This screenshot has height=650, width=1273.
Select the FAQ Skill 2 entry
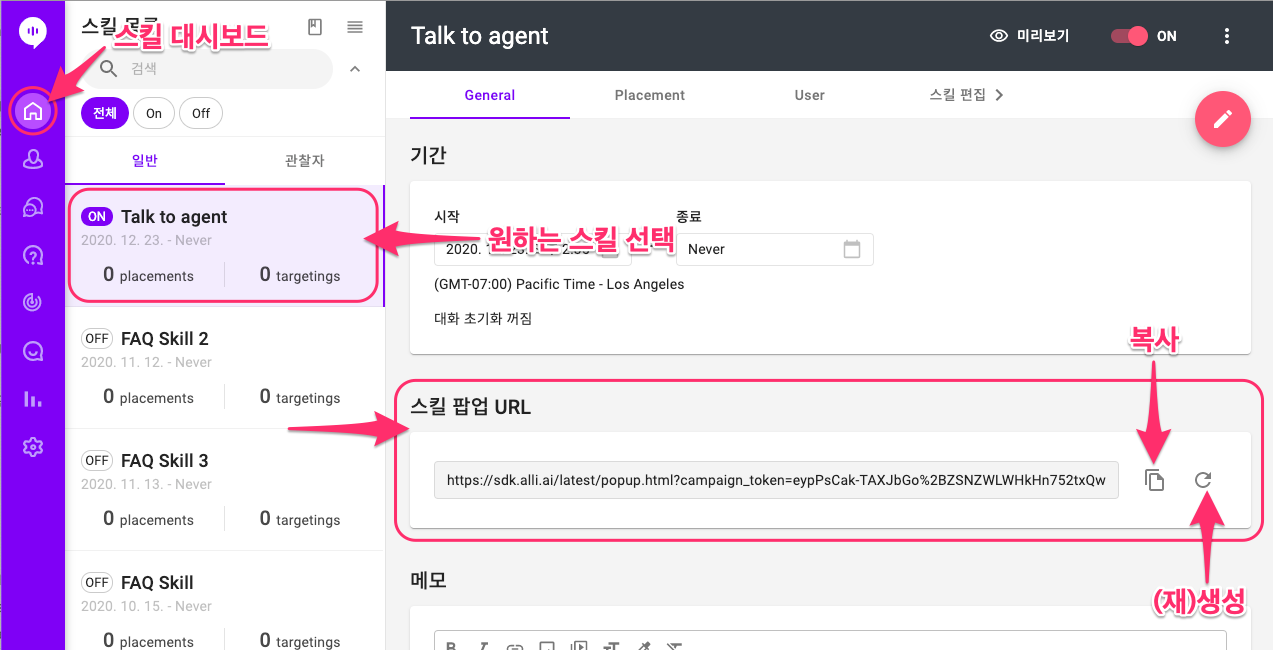coord(225,368)
